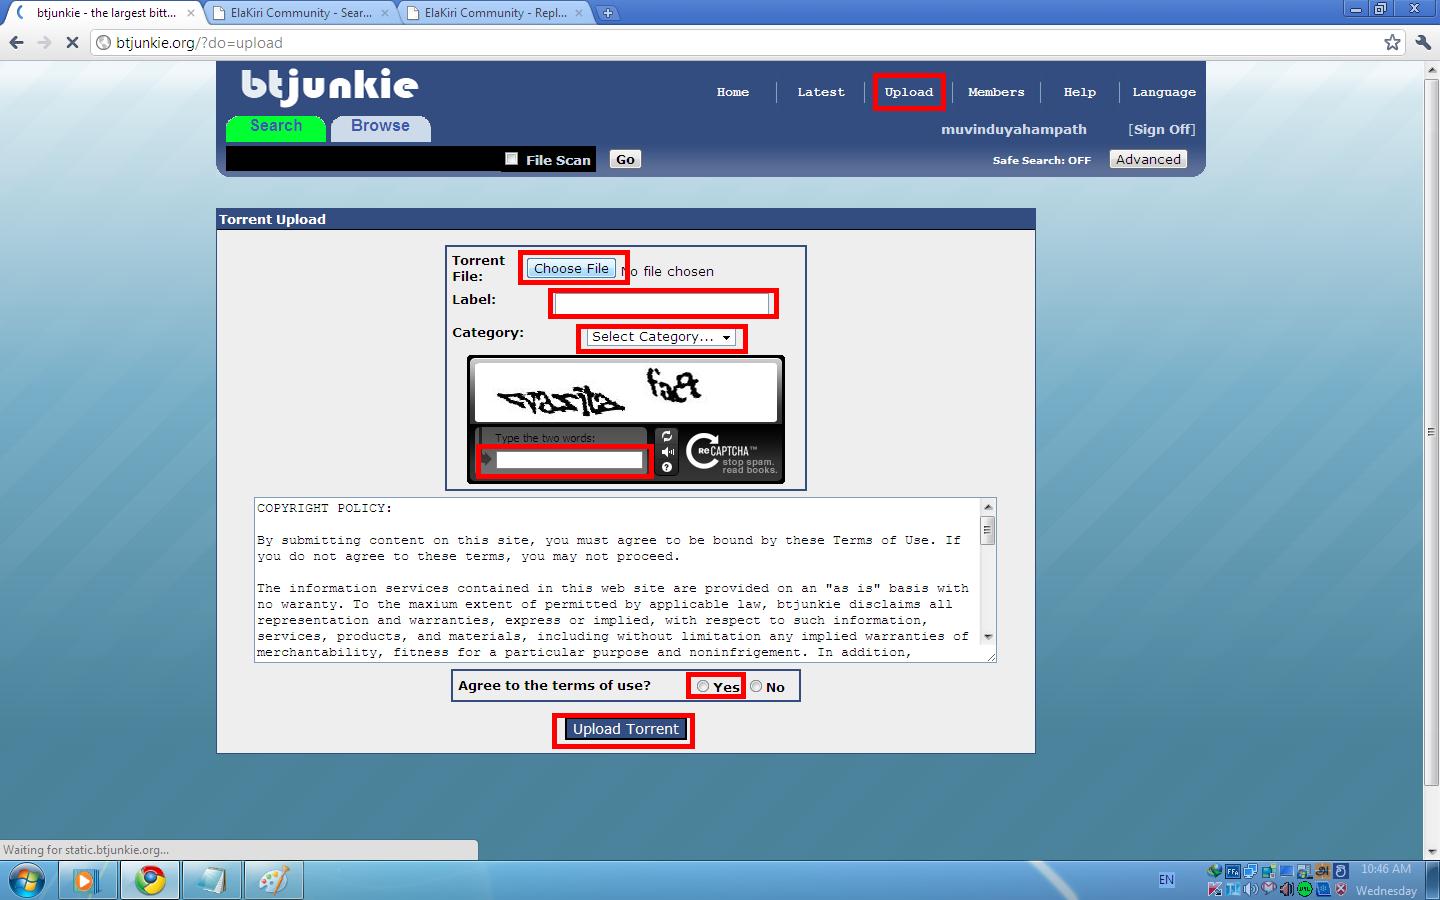1440x900 pixels.
Task: Open the Upload menu link
Action: click(x=908, y=92)
